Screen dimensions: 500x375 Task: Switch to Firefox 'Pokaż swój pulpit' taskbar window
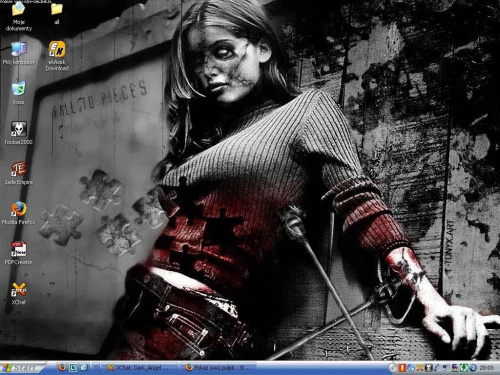point(219,368)
